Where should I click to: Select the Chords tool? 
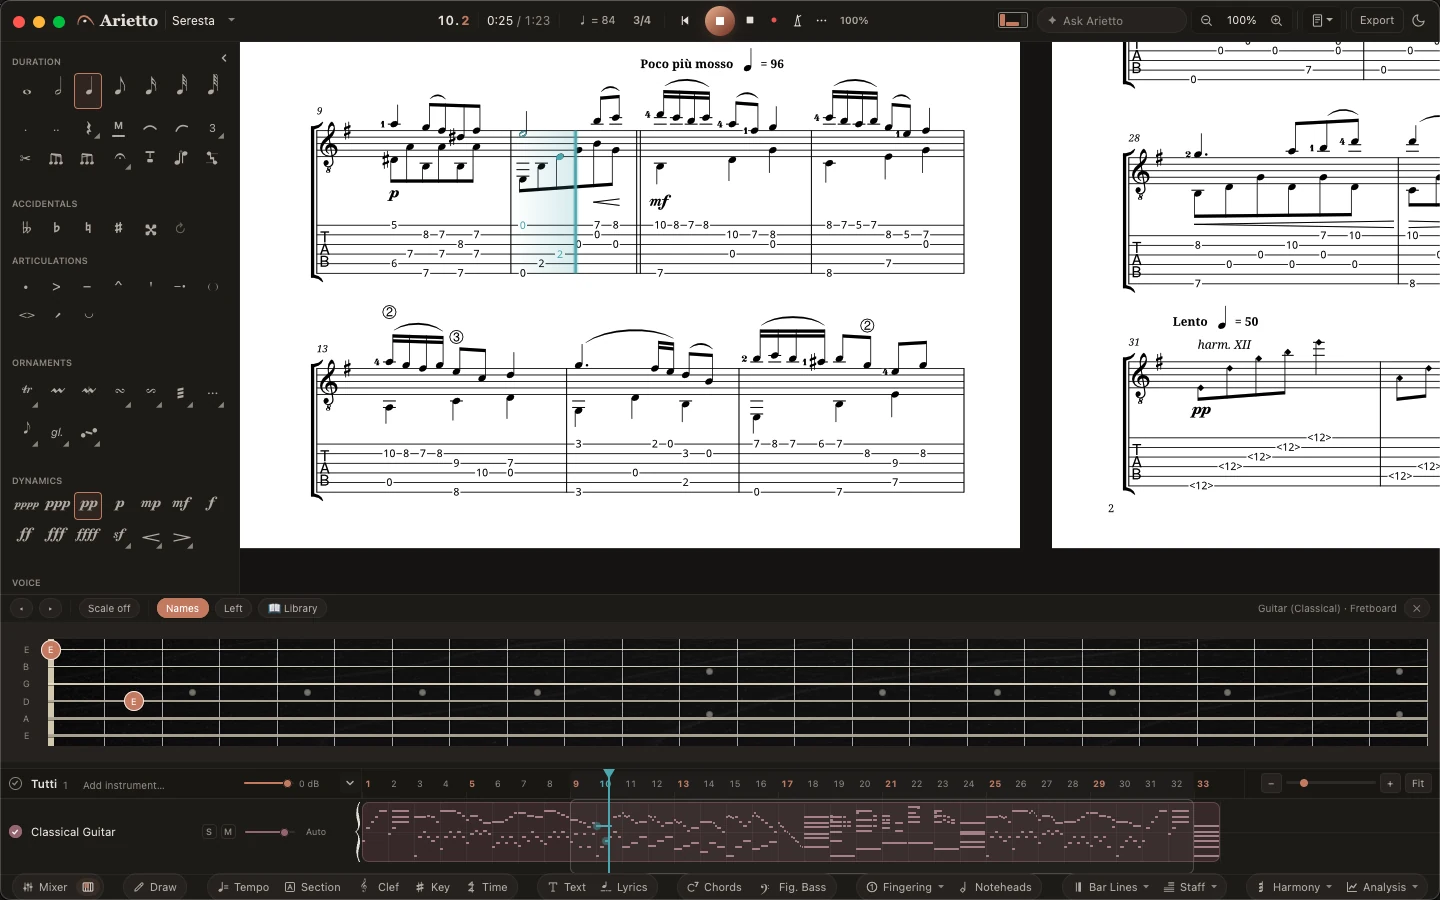[714, 887]
